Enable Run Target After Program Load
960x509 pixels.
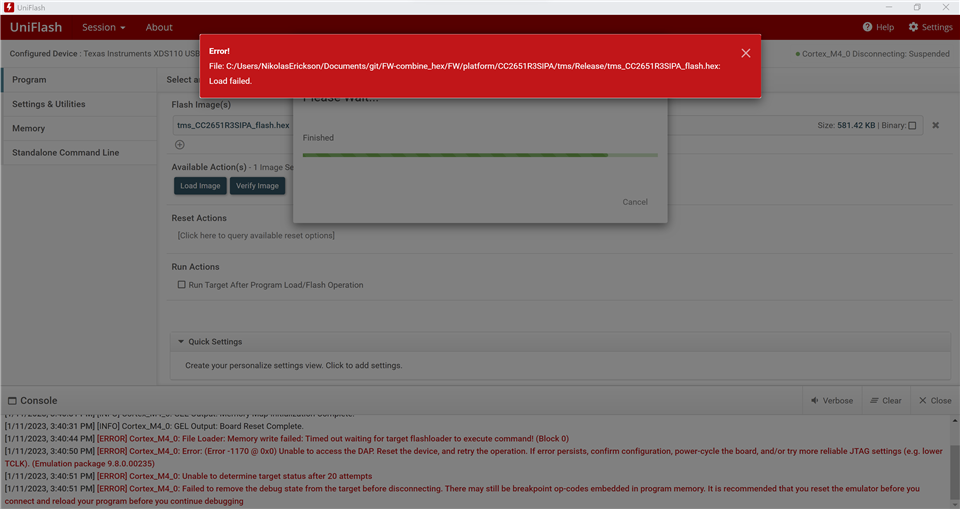click(x=181, y=285)
